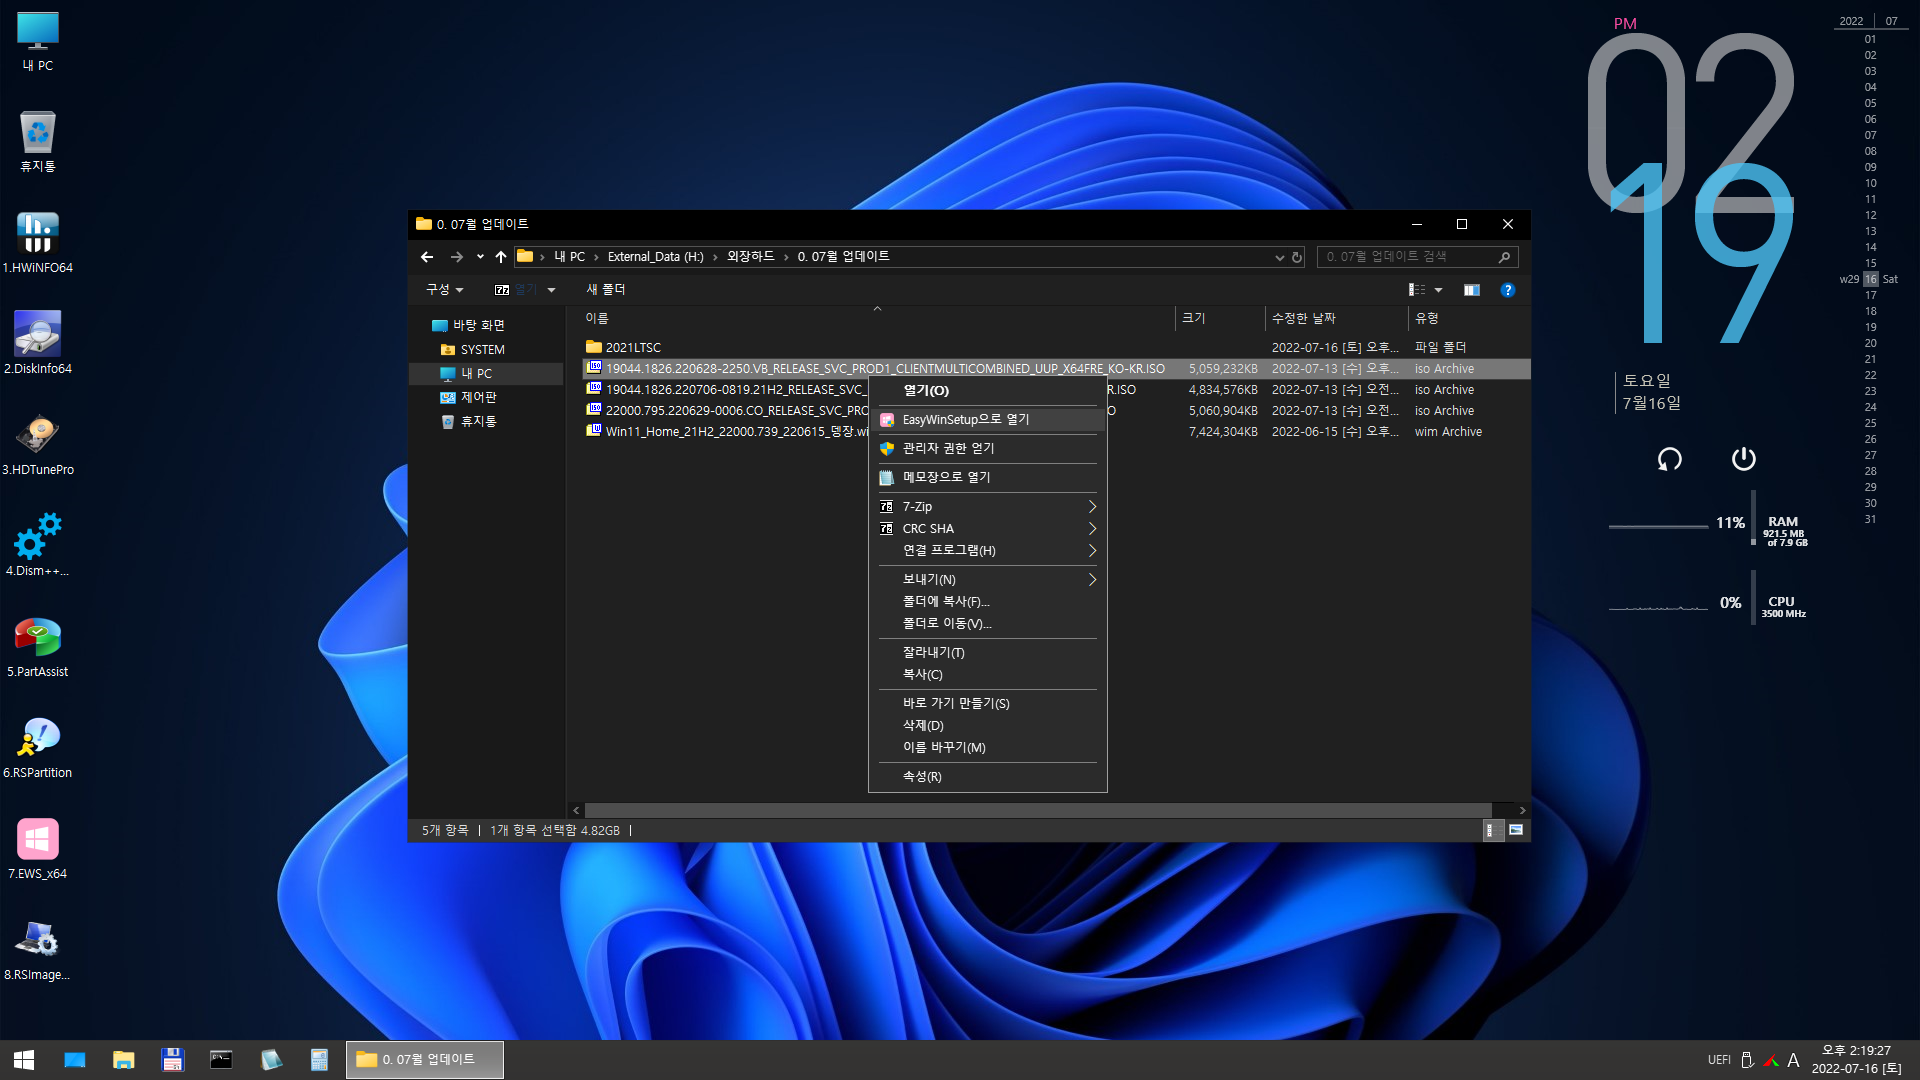
Task: Click the horizontal scrollbar in file list
Action: (1038, 810)
